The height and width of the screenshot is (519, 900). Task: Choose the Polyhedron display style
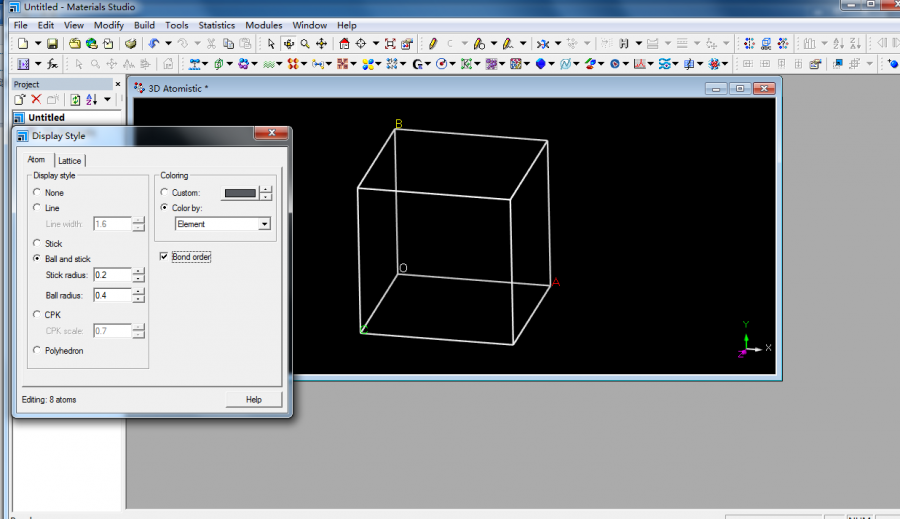pyautogui.click(x=38, y=350)
